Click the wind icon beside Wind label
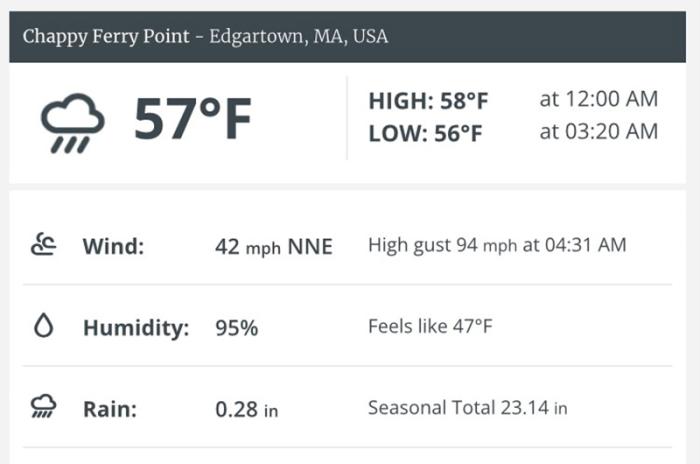The image size is (700, 464). (43, 244)
